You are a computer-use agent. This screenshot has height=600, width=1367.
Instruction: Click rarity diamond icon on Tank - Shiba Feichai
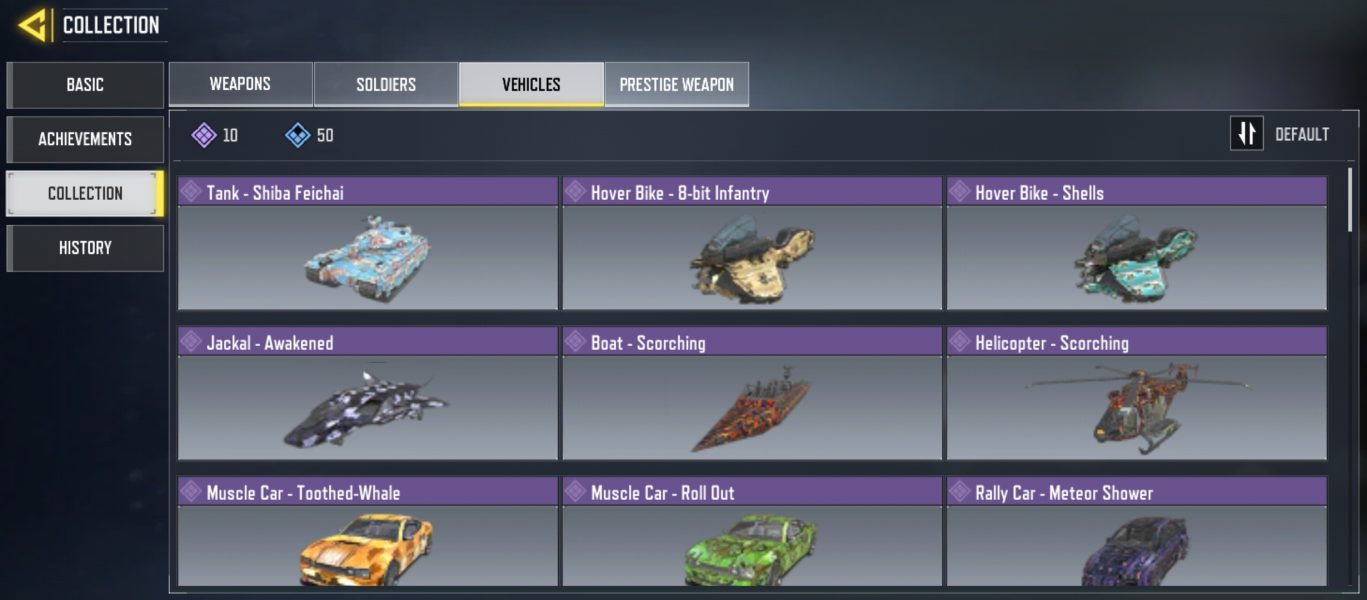tap(191, 192)
